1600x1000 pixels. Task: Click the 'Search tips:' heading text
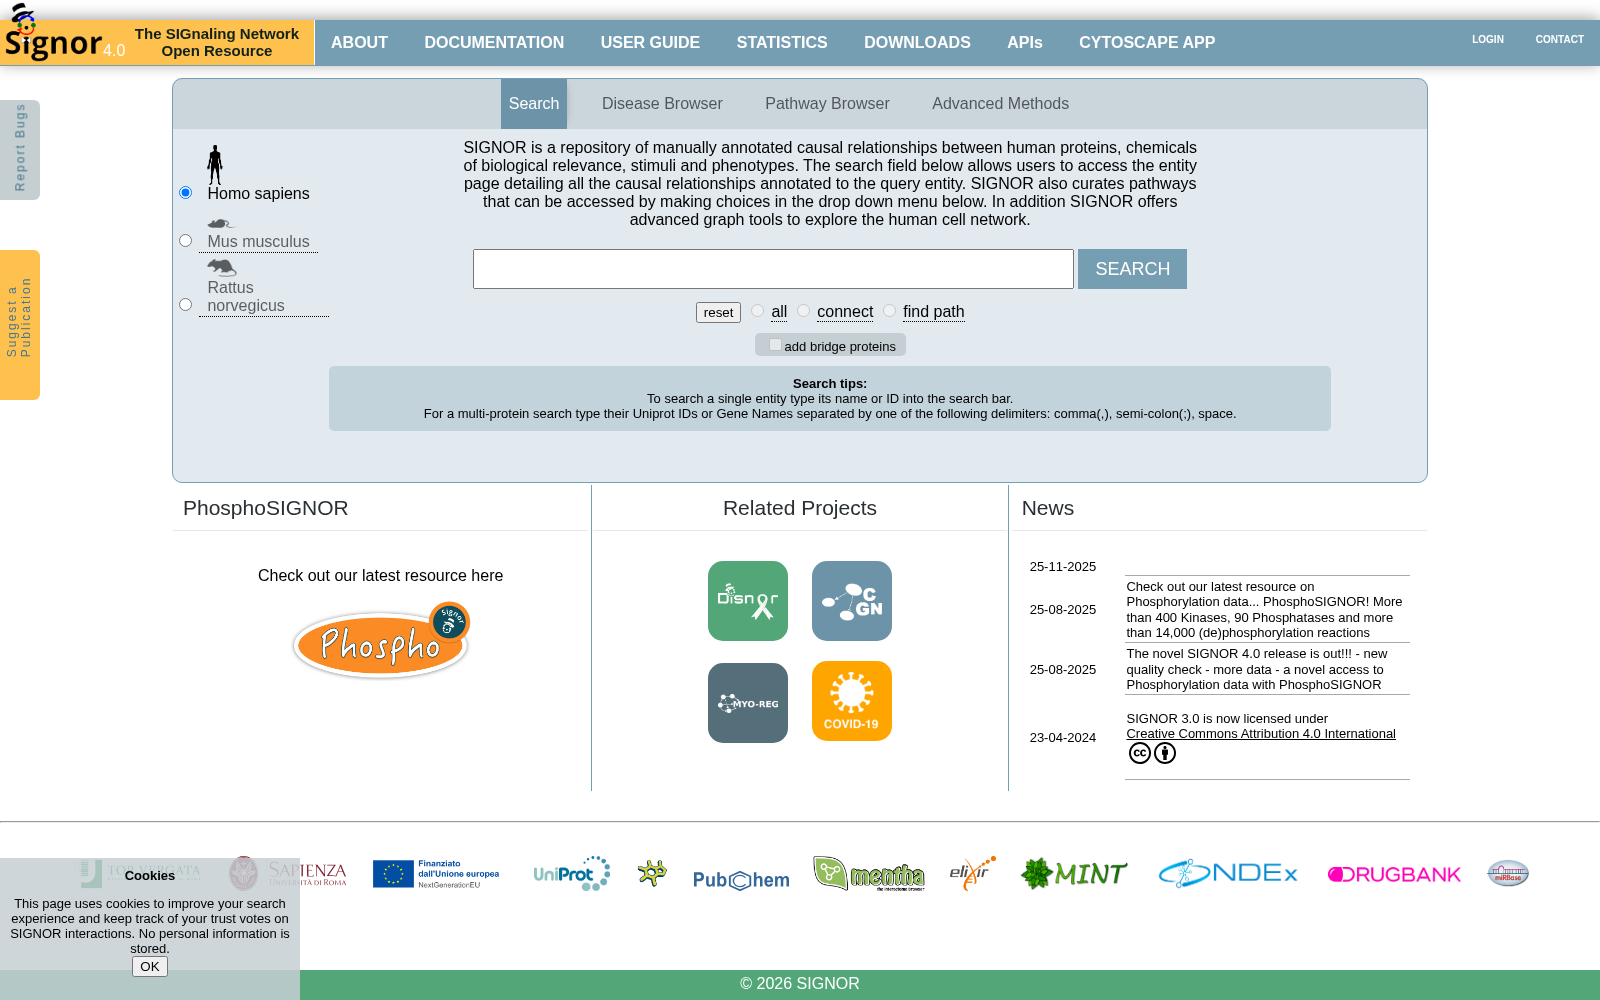tap(830, 384)
